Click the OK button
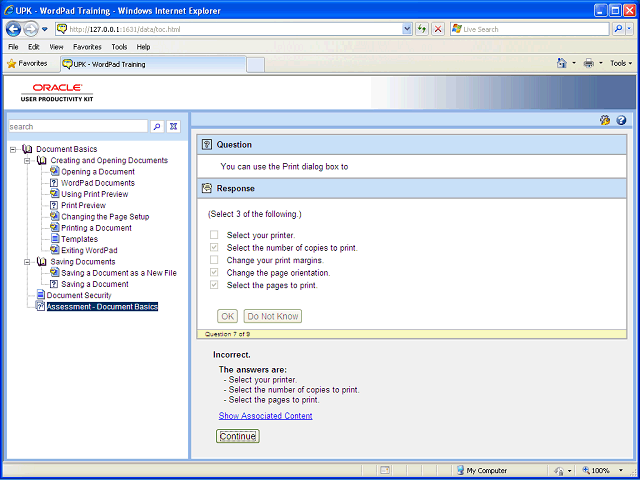 (228, 316)
